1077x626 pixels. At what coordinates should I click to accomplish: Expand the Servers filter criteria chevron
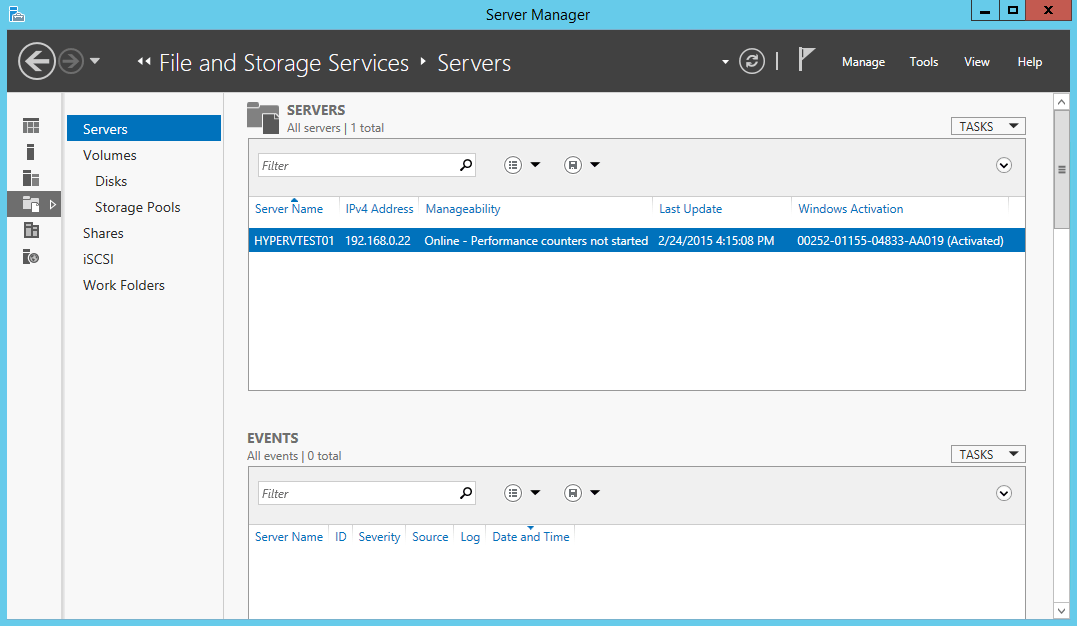1004,165
